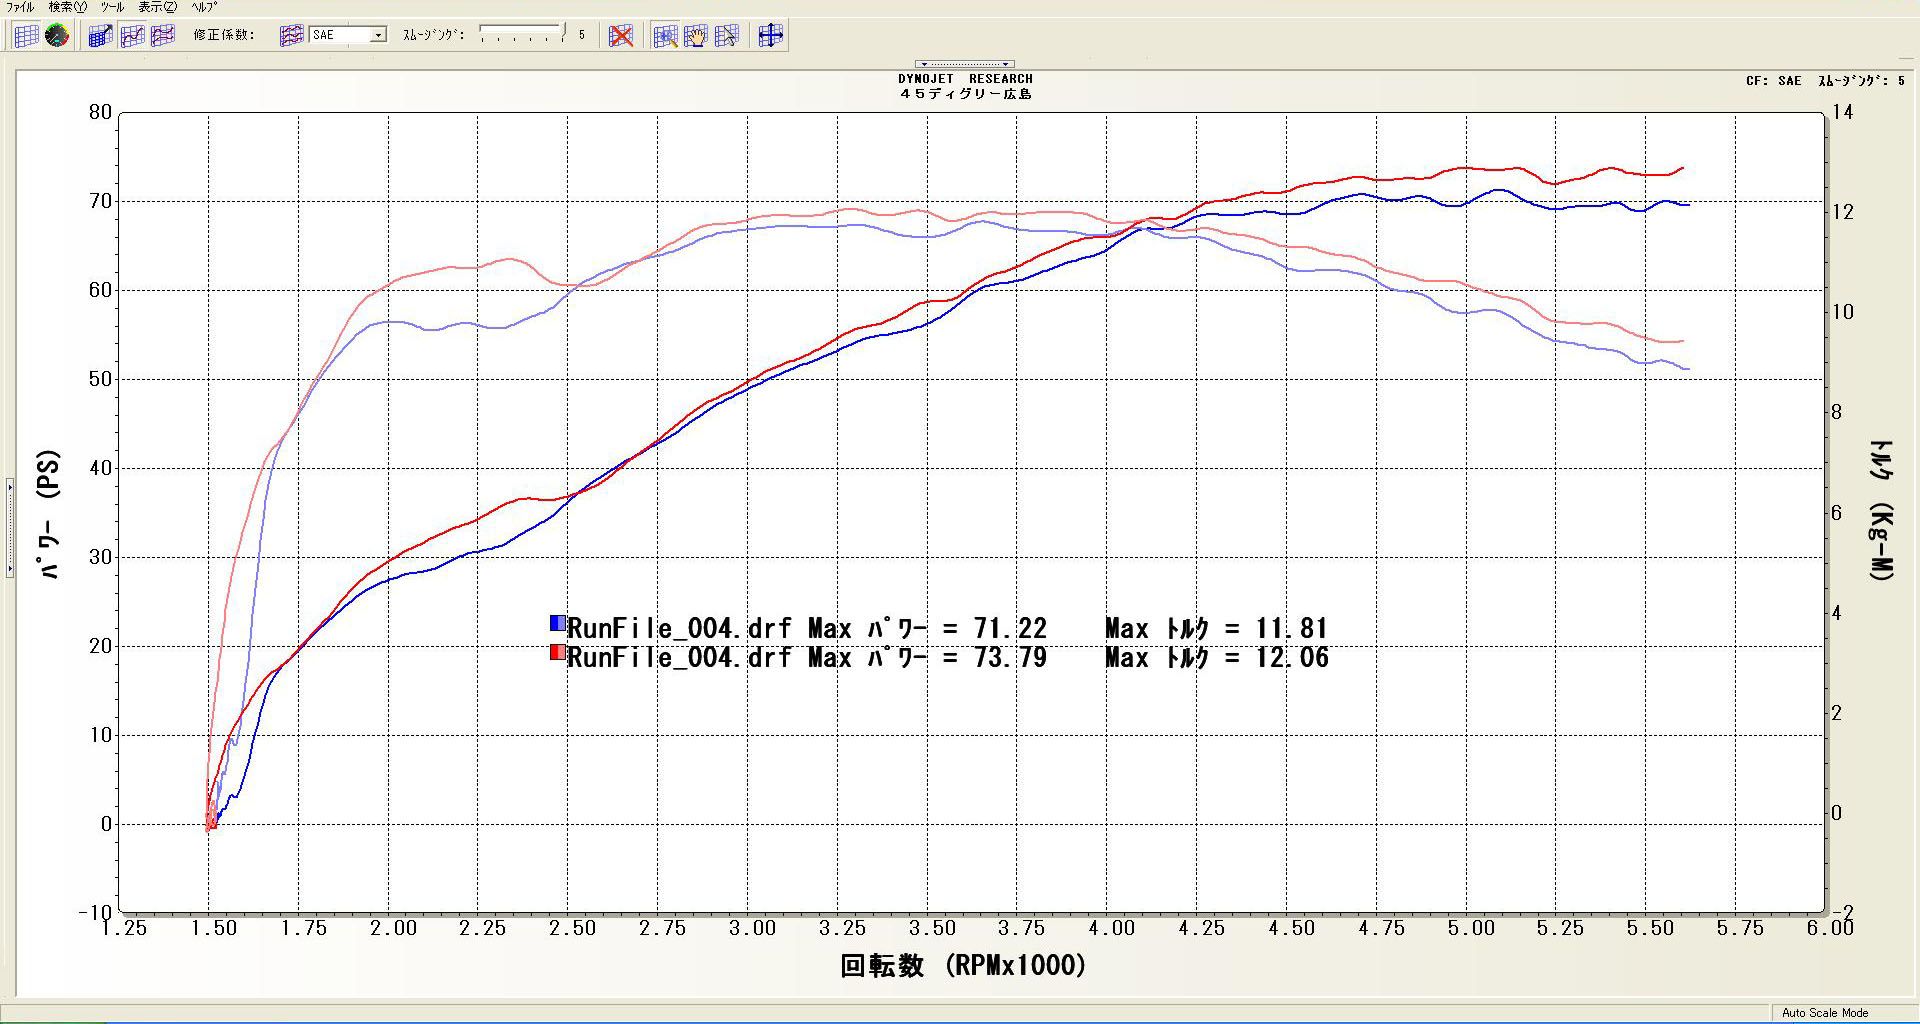Select the multi-curve graph icon
The height and width of the screenshot is (1024, 1920).
coord(162,36)
